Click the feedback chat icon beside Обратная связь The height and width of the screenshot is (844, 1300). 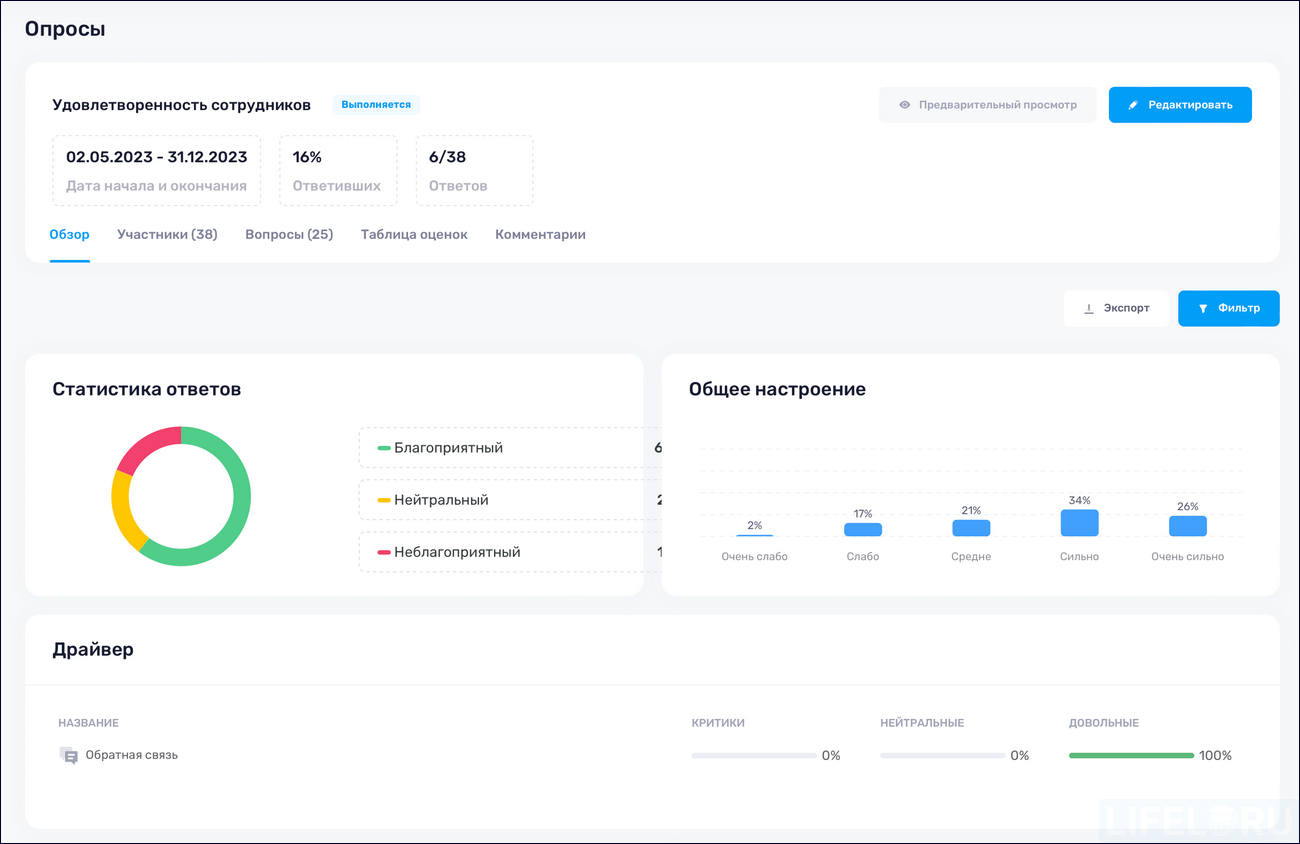click(69, 755)
